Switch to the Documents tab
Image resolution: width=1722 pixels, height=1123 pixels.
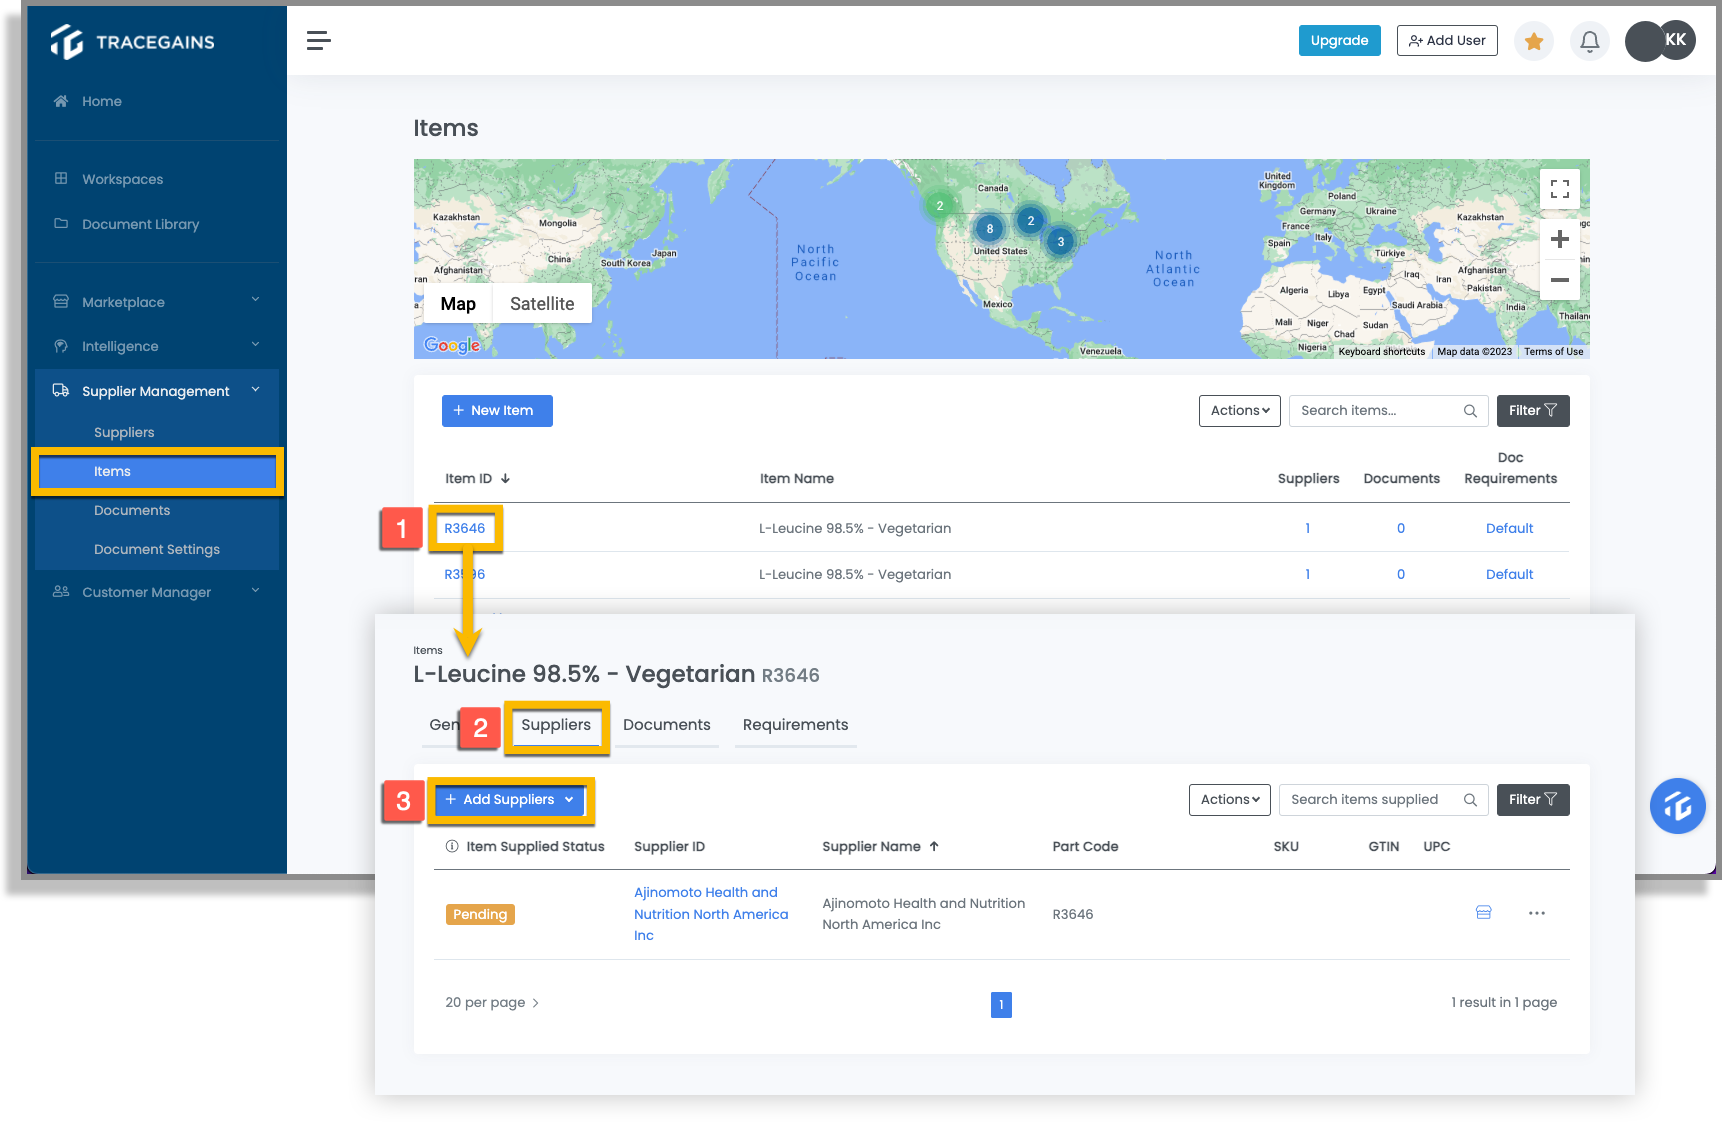666,724
